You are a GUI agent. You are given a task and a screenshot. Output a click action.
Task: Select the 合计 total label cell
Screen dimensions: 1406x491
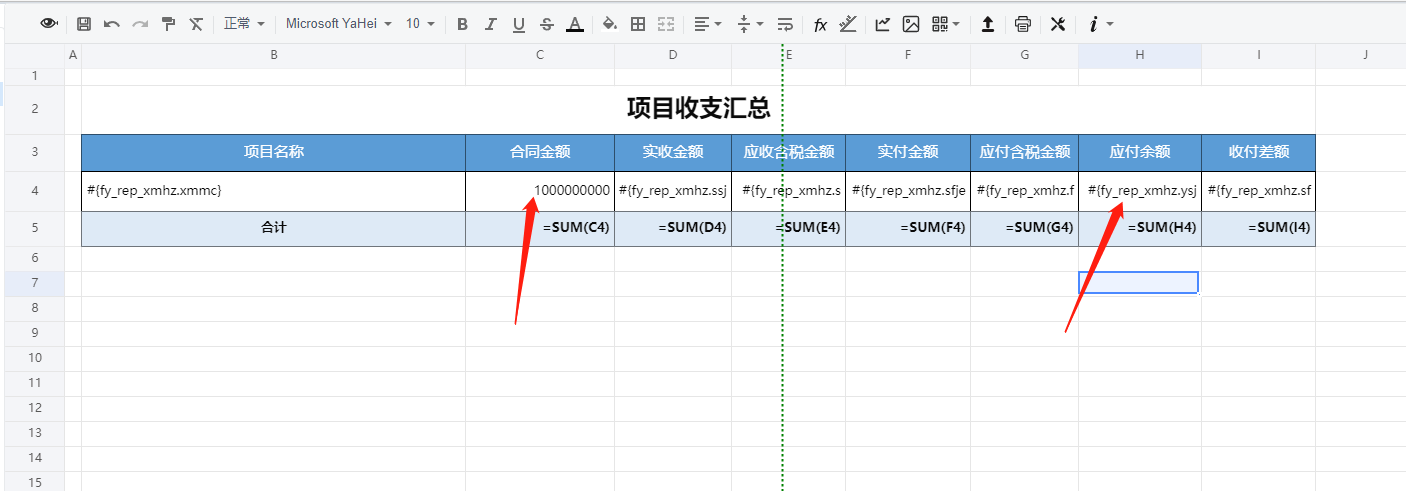(273, 228)
